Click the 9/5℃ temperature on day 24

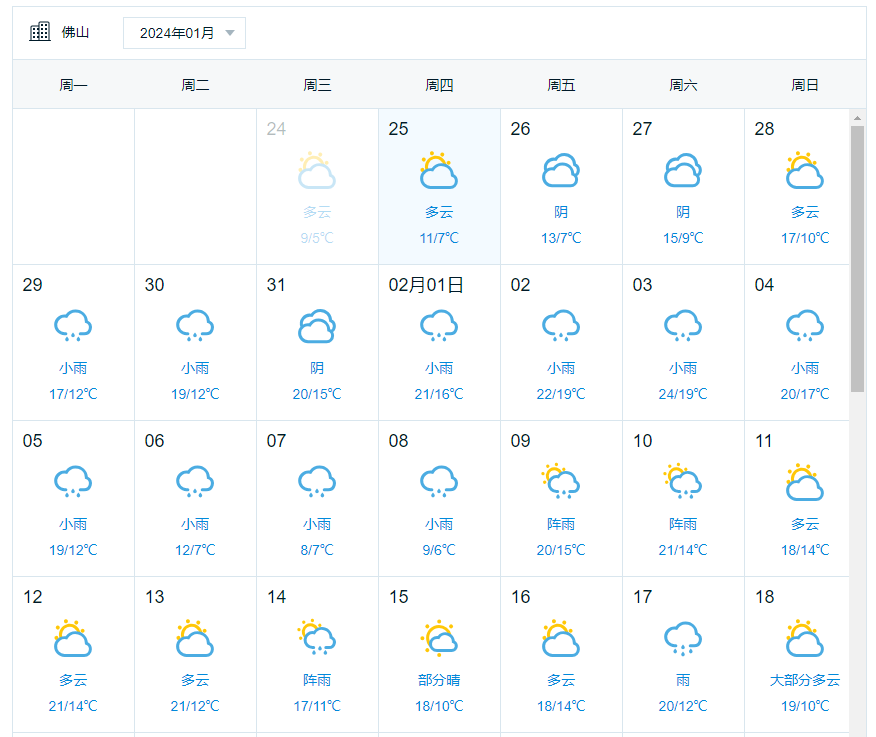coord(317,238)
